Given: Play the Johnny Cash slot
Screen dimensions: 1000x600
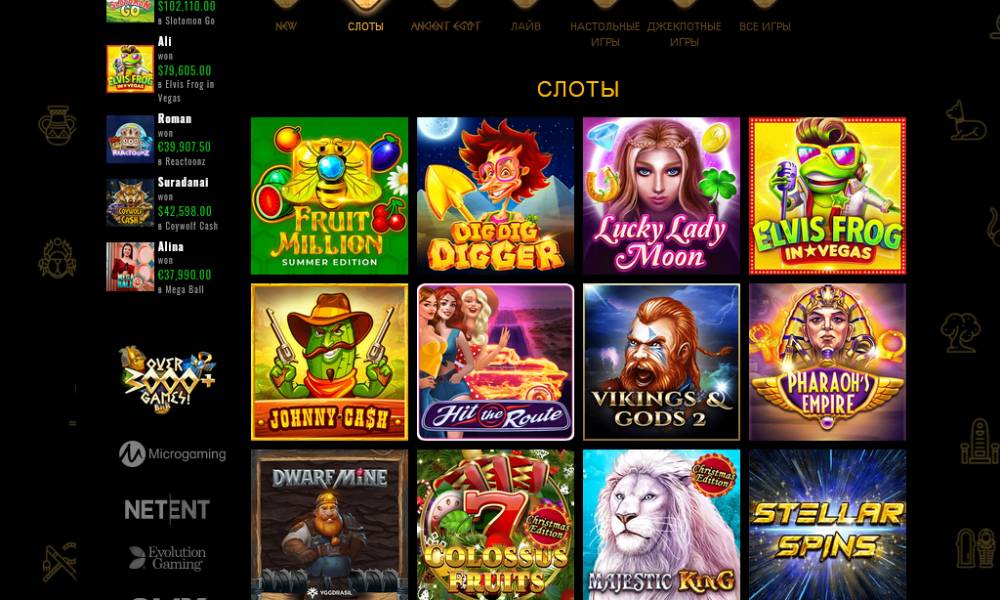Looking at the screenshot, I should point(329,362).
